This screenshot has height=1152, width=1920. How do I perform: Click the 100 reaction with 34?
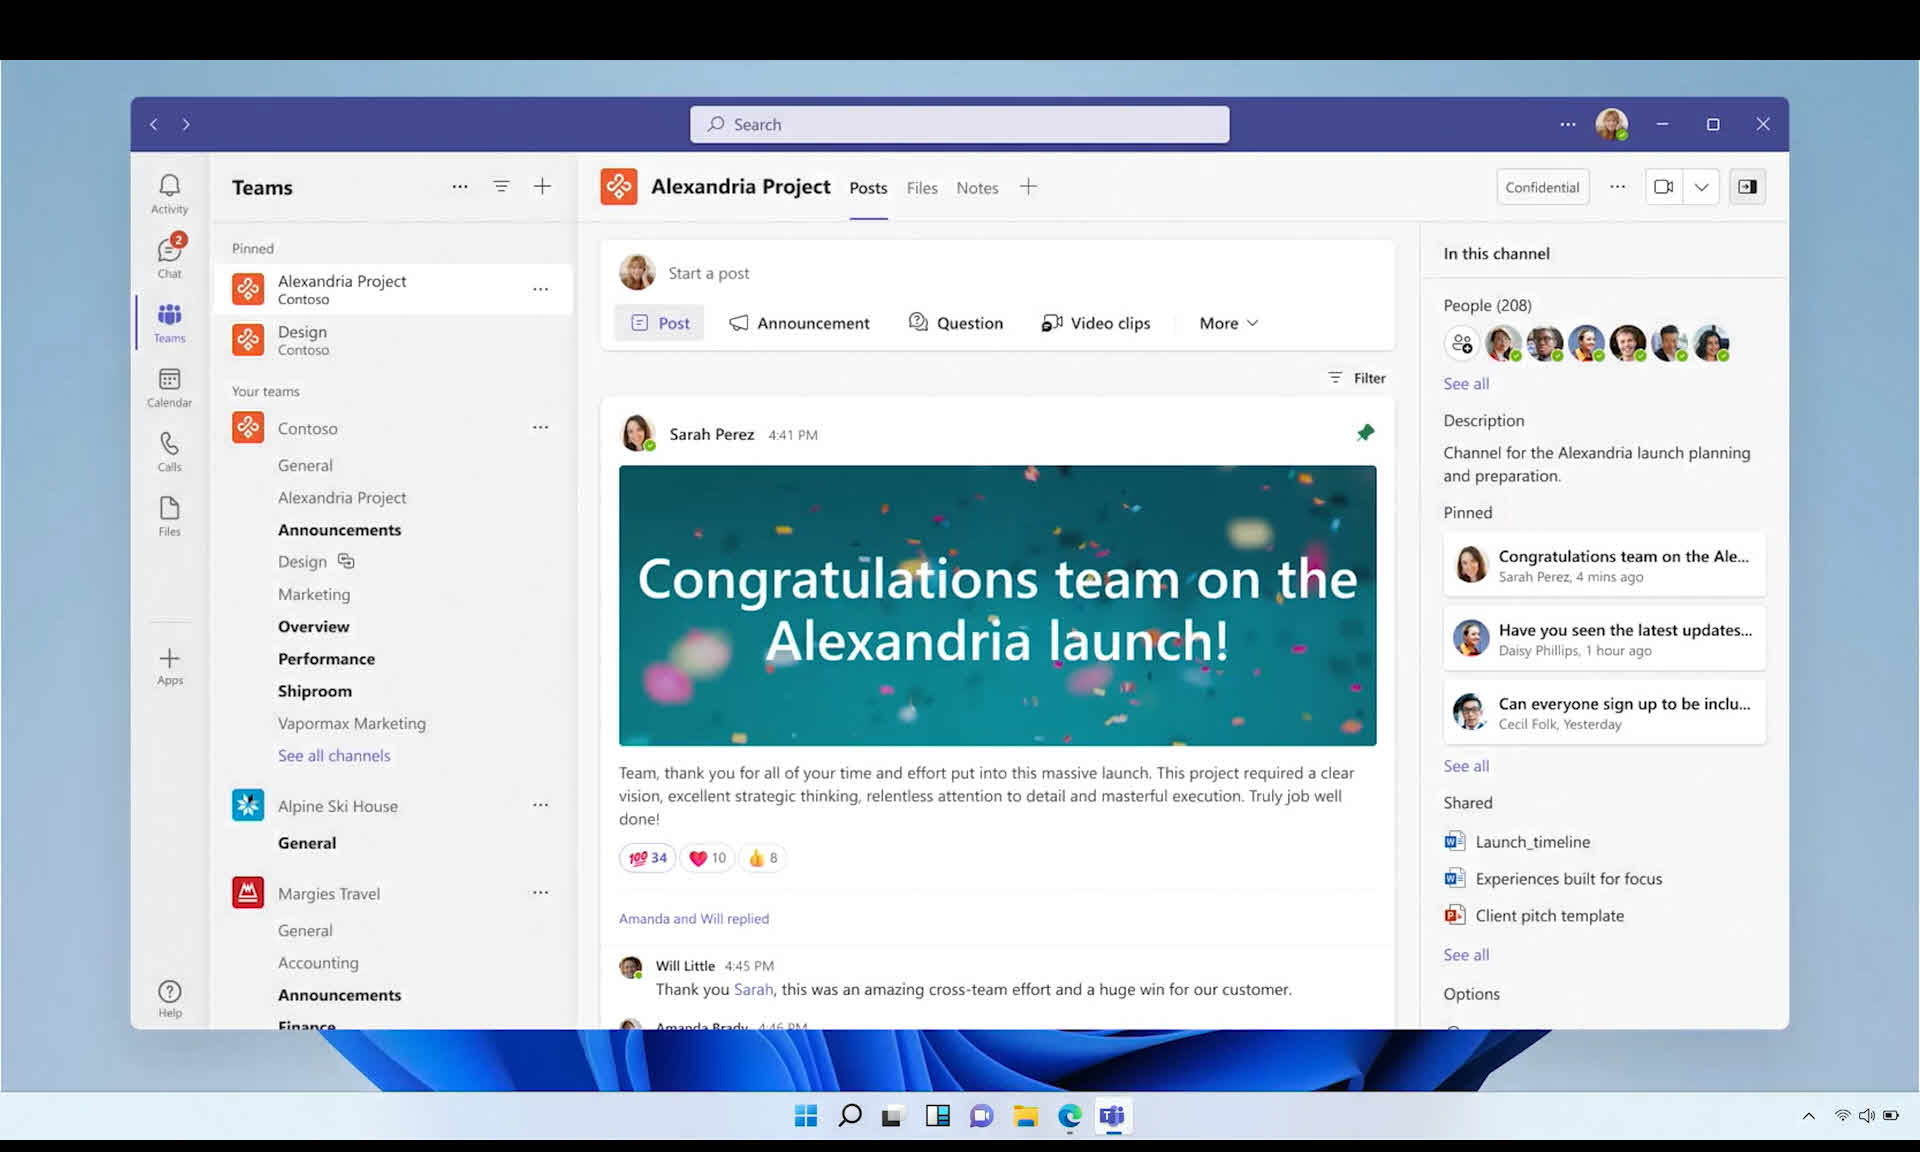[647, 858]
